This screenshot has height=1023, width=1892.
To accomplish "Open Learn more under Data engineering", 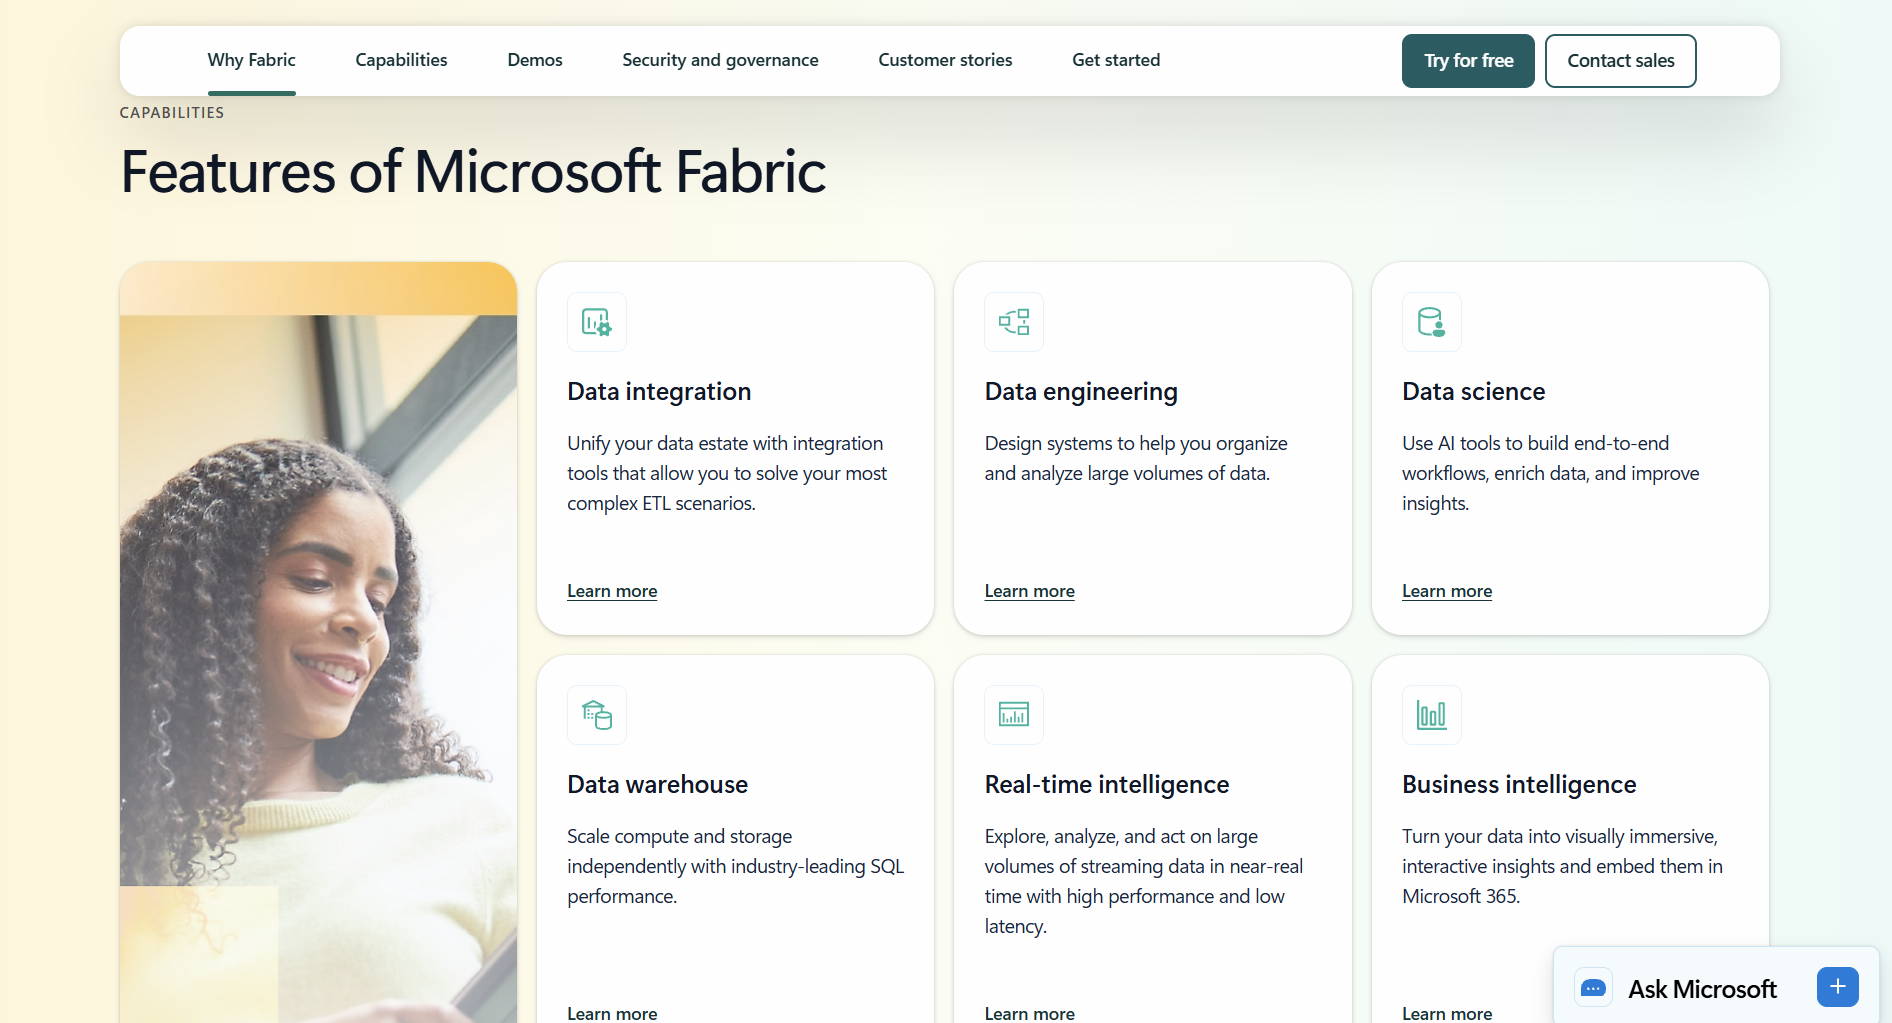I will pyautogui.click(x=1030, y=591).
